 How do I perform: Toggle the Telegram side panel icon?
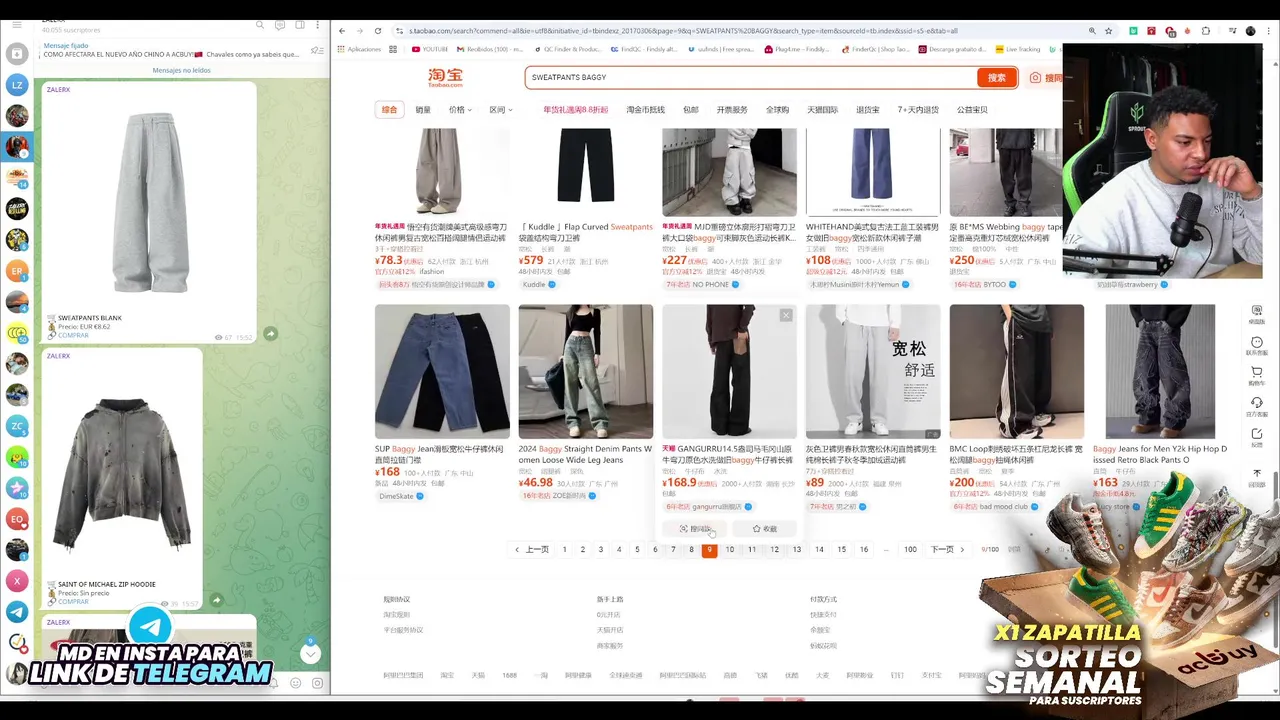point(301,24)
